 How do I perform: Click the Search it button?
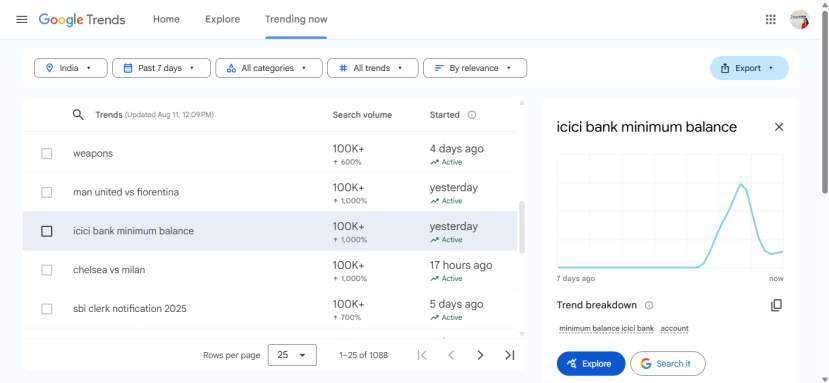(668, 364)
